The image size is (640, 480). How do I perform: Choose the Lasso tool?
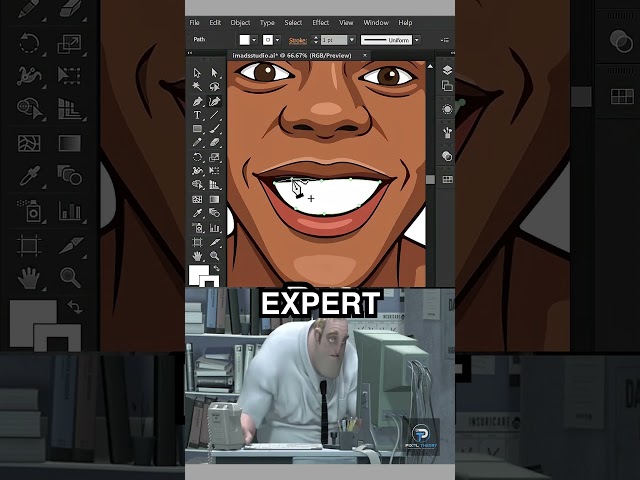tap(214, 87)
